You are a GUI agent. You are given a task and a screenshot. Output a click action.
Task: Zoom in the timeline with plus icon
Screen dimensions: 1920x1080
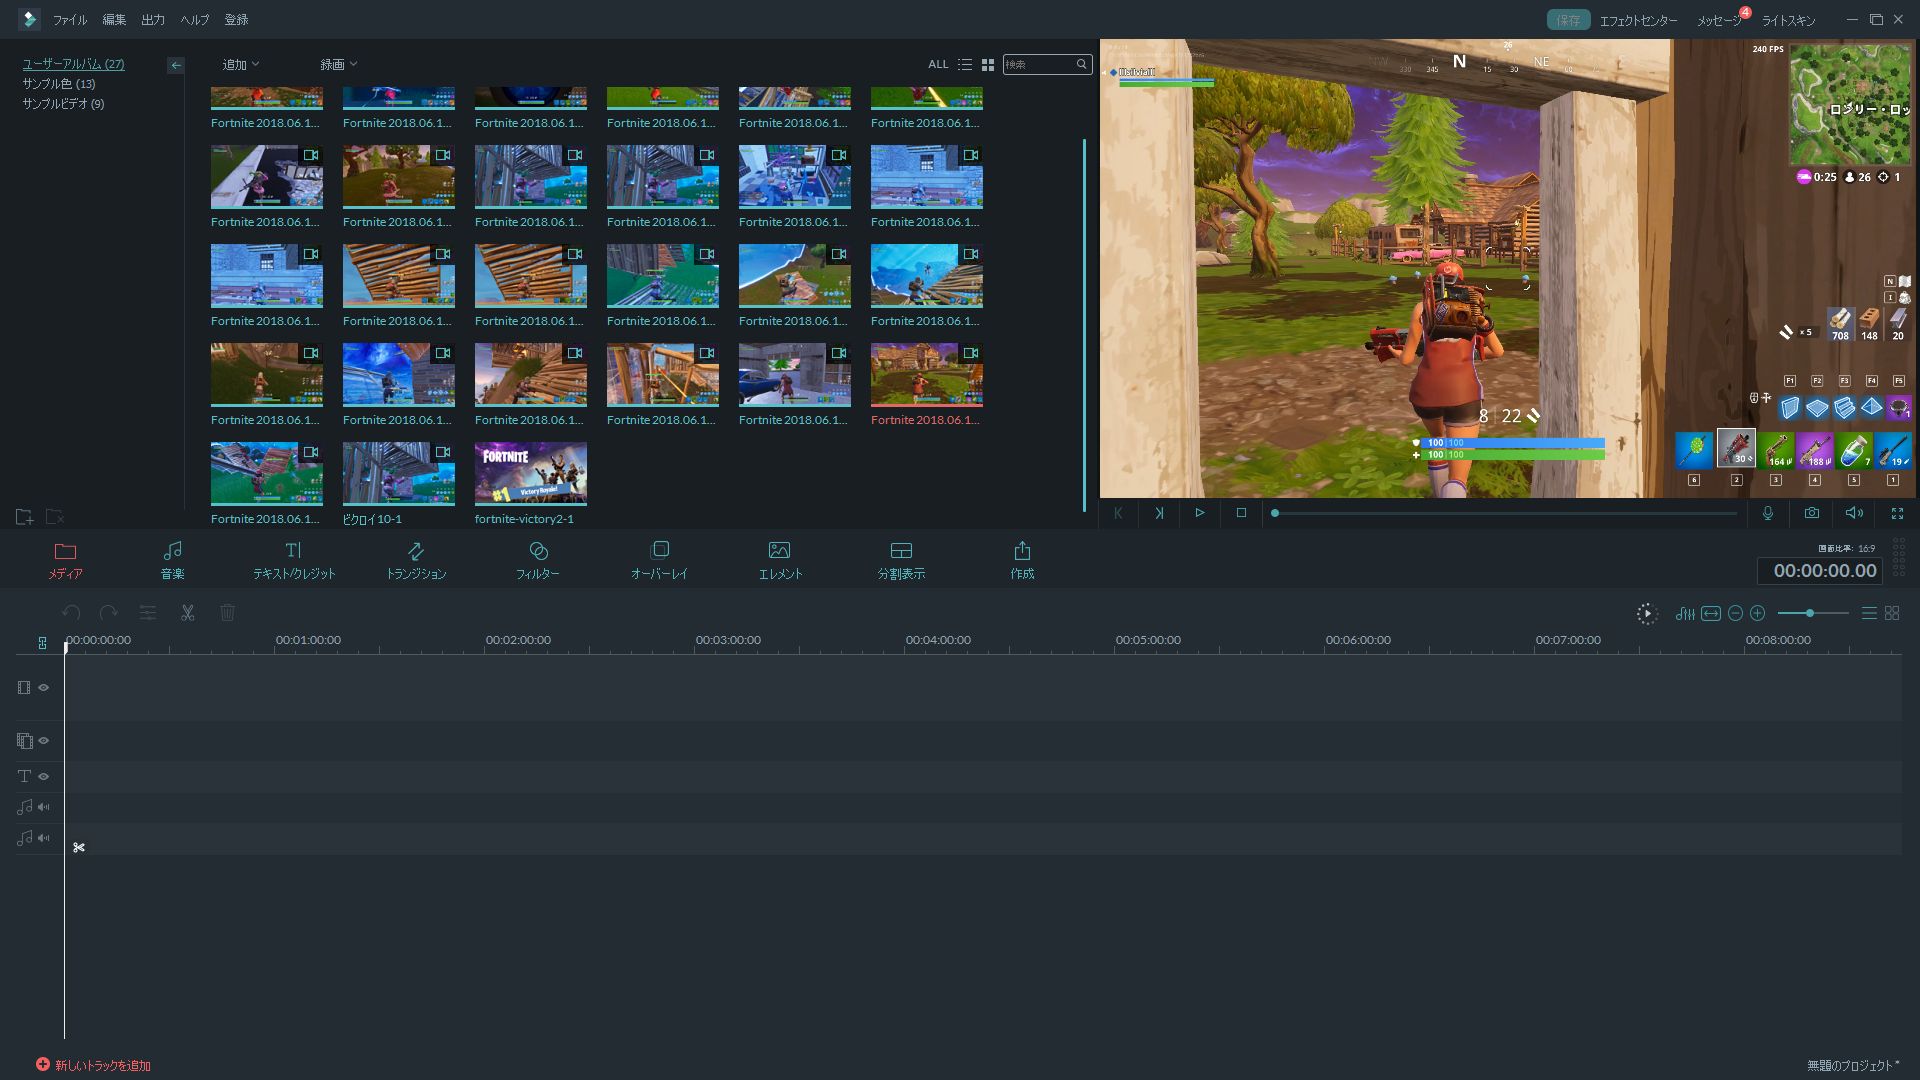click(1758, 613)
